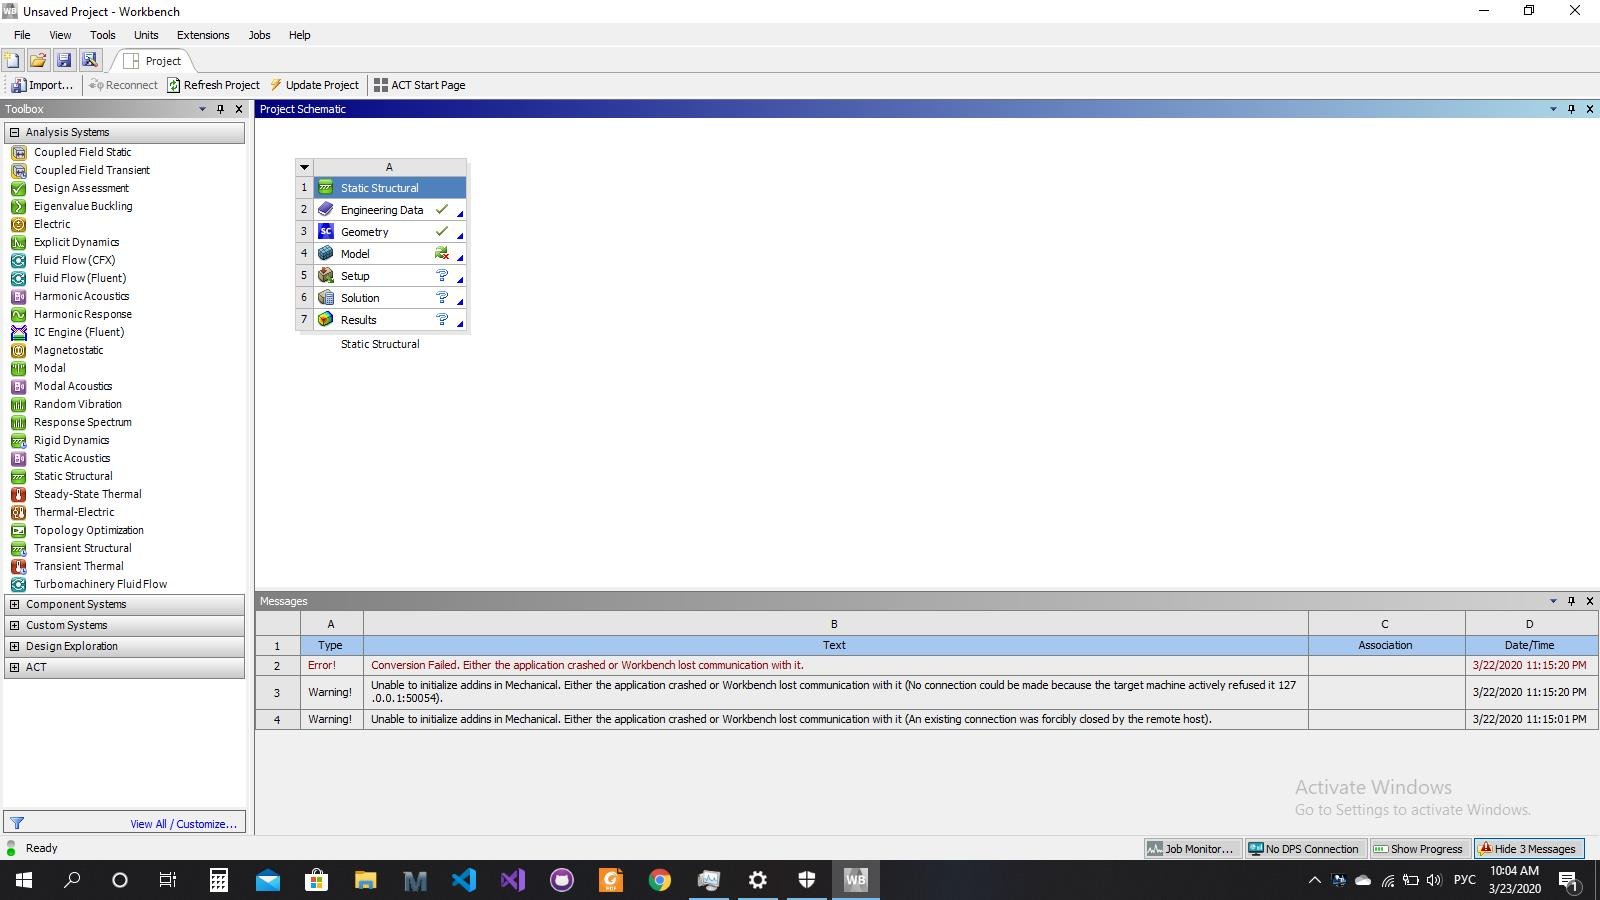
Task: Open the Help menu
Action: (299, 35)
